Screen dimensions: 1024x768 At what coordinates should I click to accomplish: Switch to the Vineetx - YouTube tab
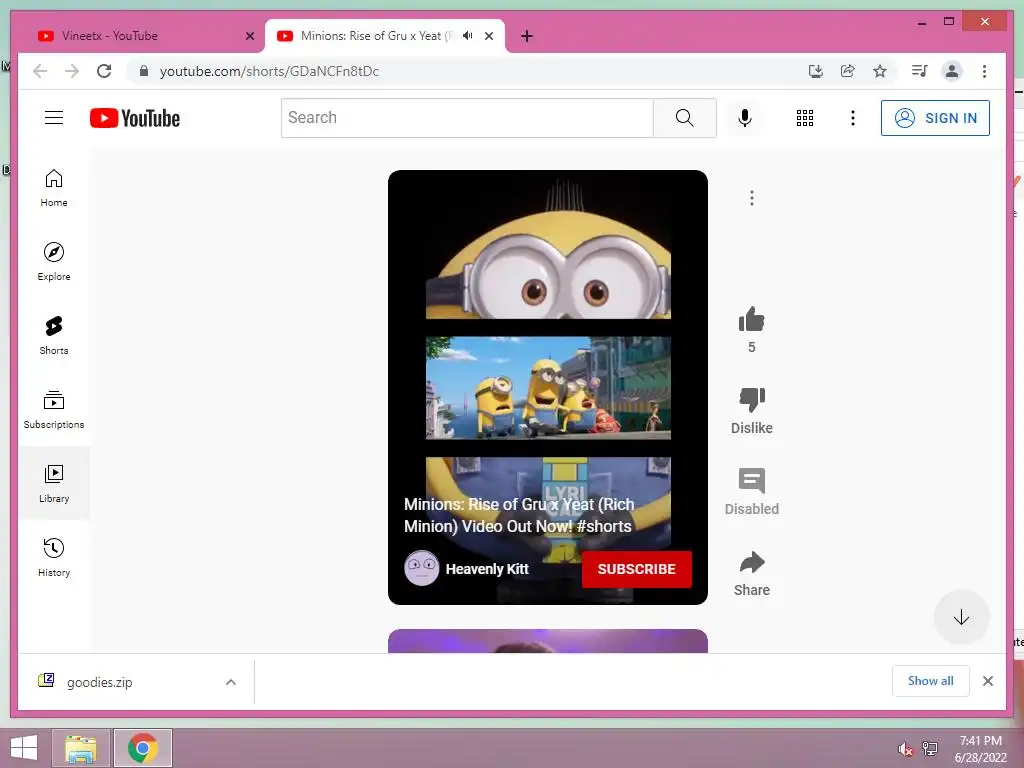coord(141,36)
